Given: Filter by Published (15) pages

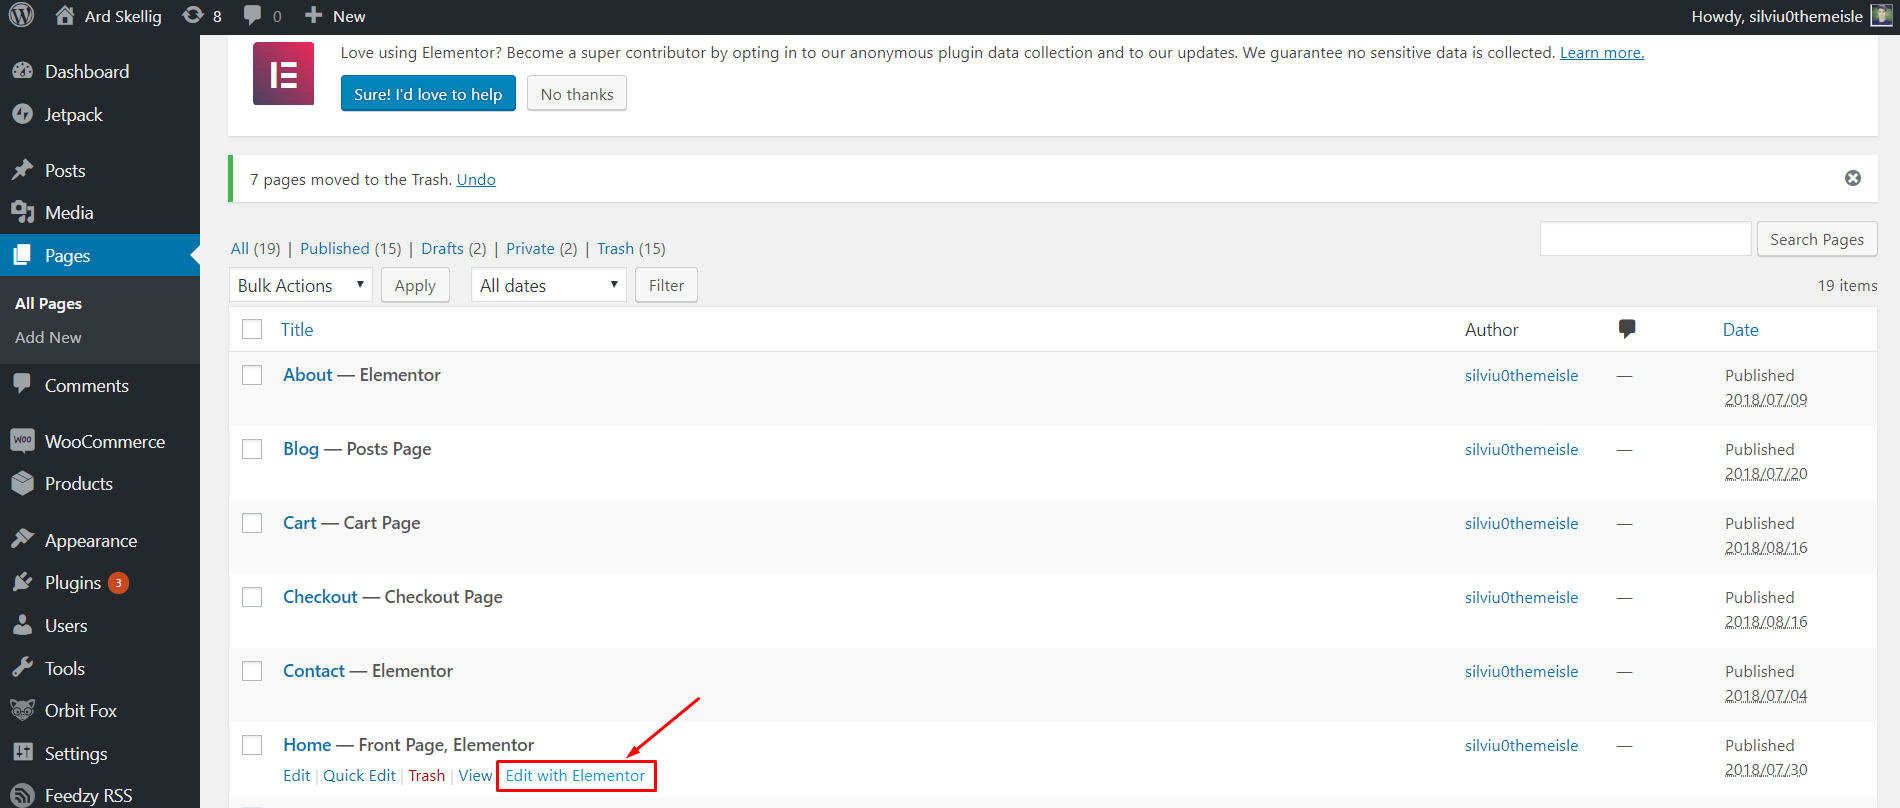Looking at the screenshot, I should [350, 248].
